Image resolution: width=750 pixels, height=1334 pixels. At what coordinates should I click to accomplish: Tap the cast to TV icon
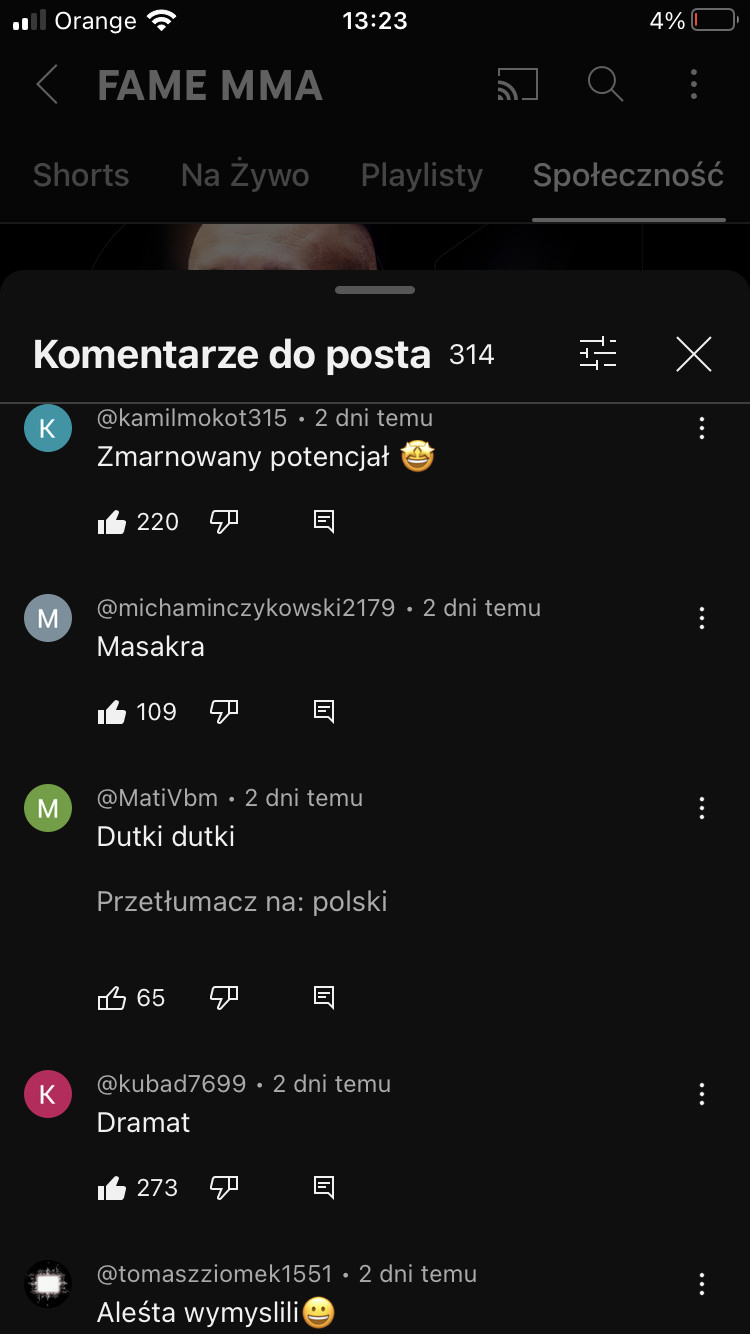(x=517, y=85)
